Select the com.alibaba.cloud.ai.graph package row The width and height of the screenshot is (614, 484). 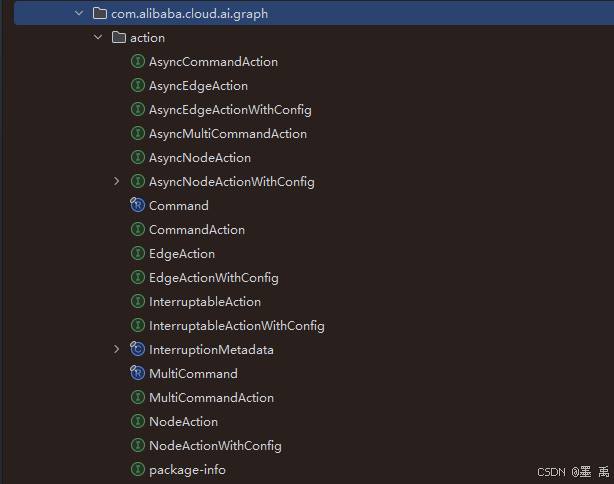[314, 13]
